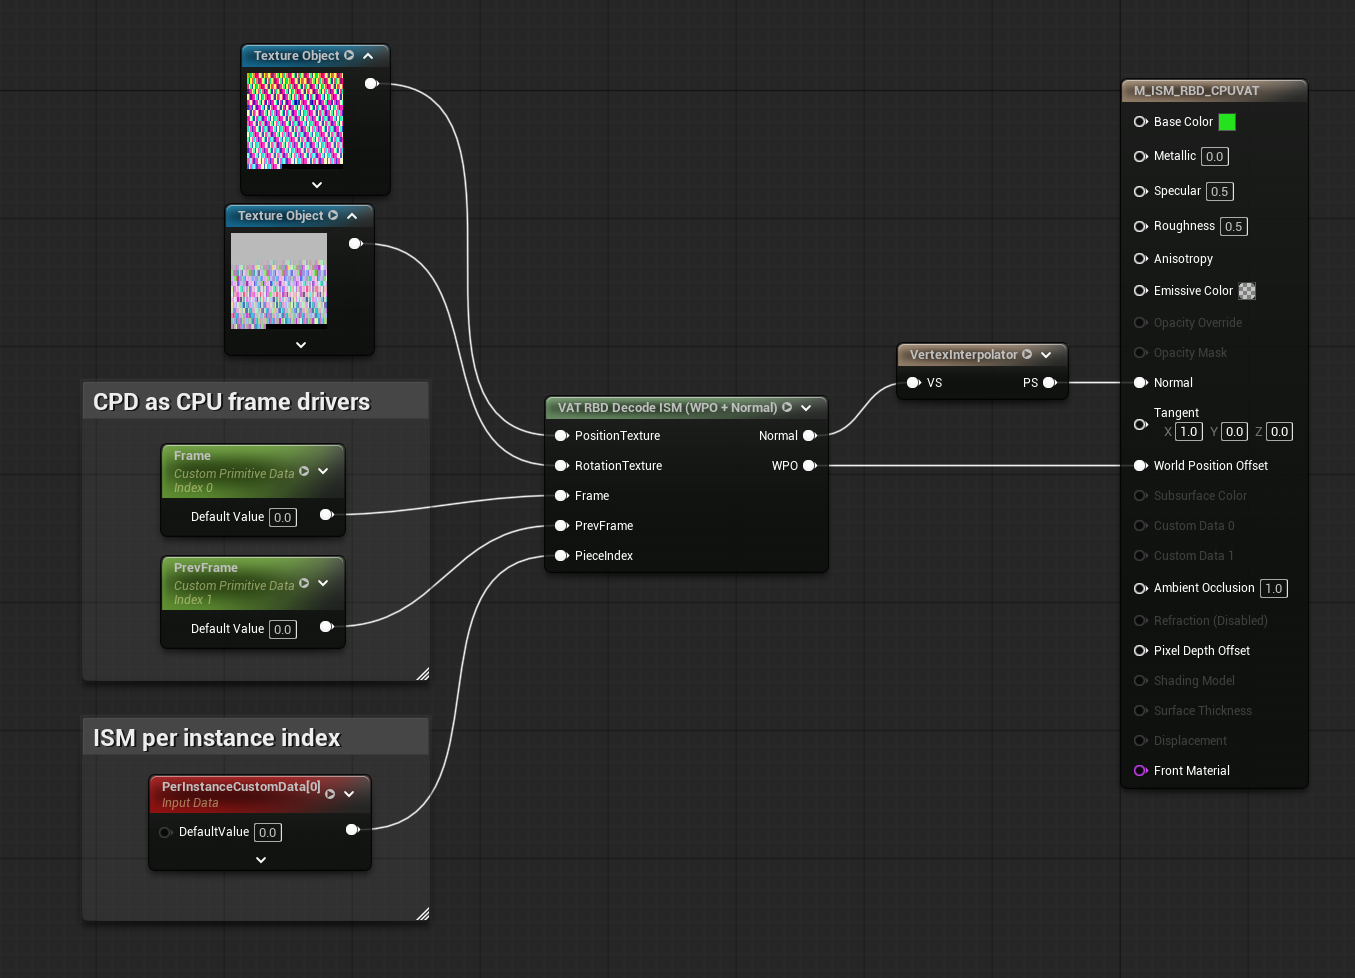Select the top Texture Object thumbnail

(295, 121)
